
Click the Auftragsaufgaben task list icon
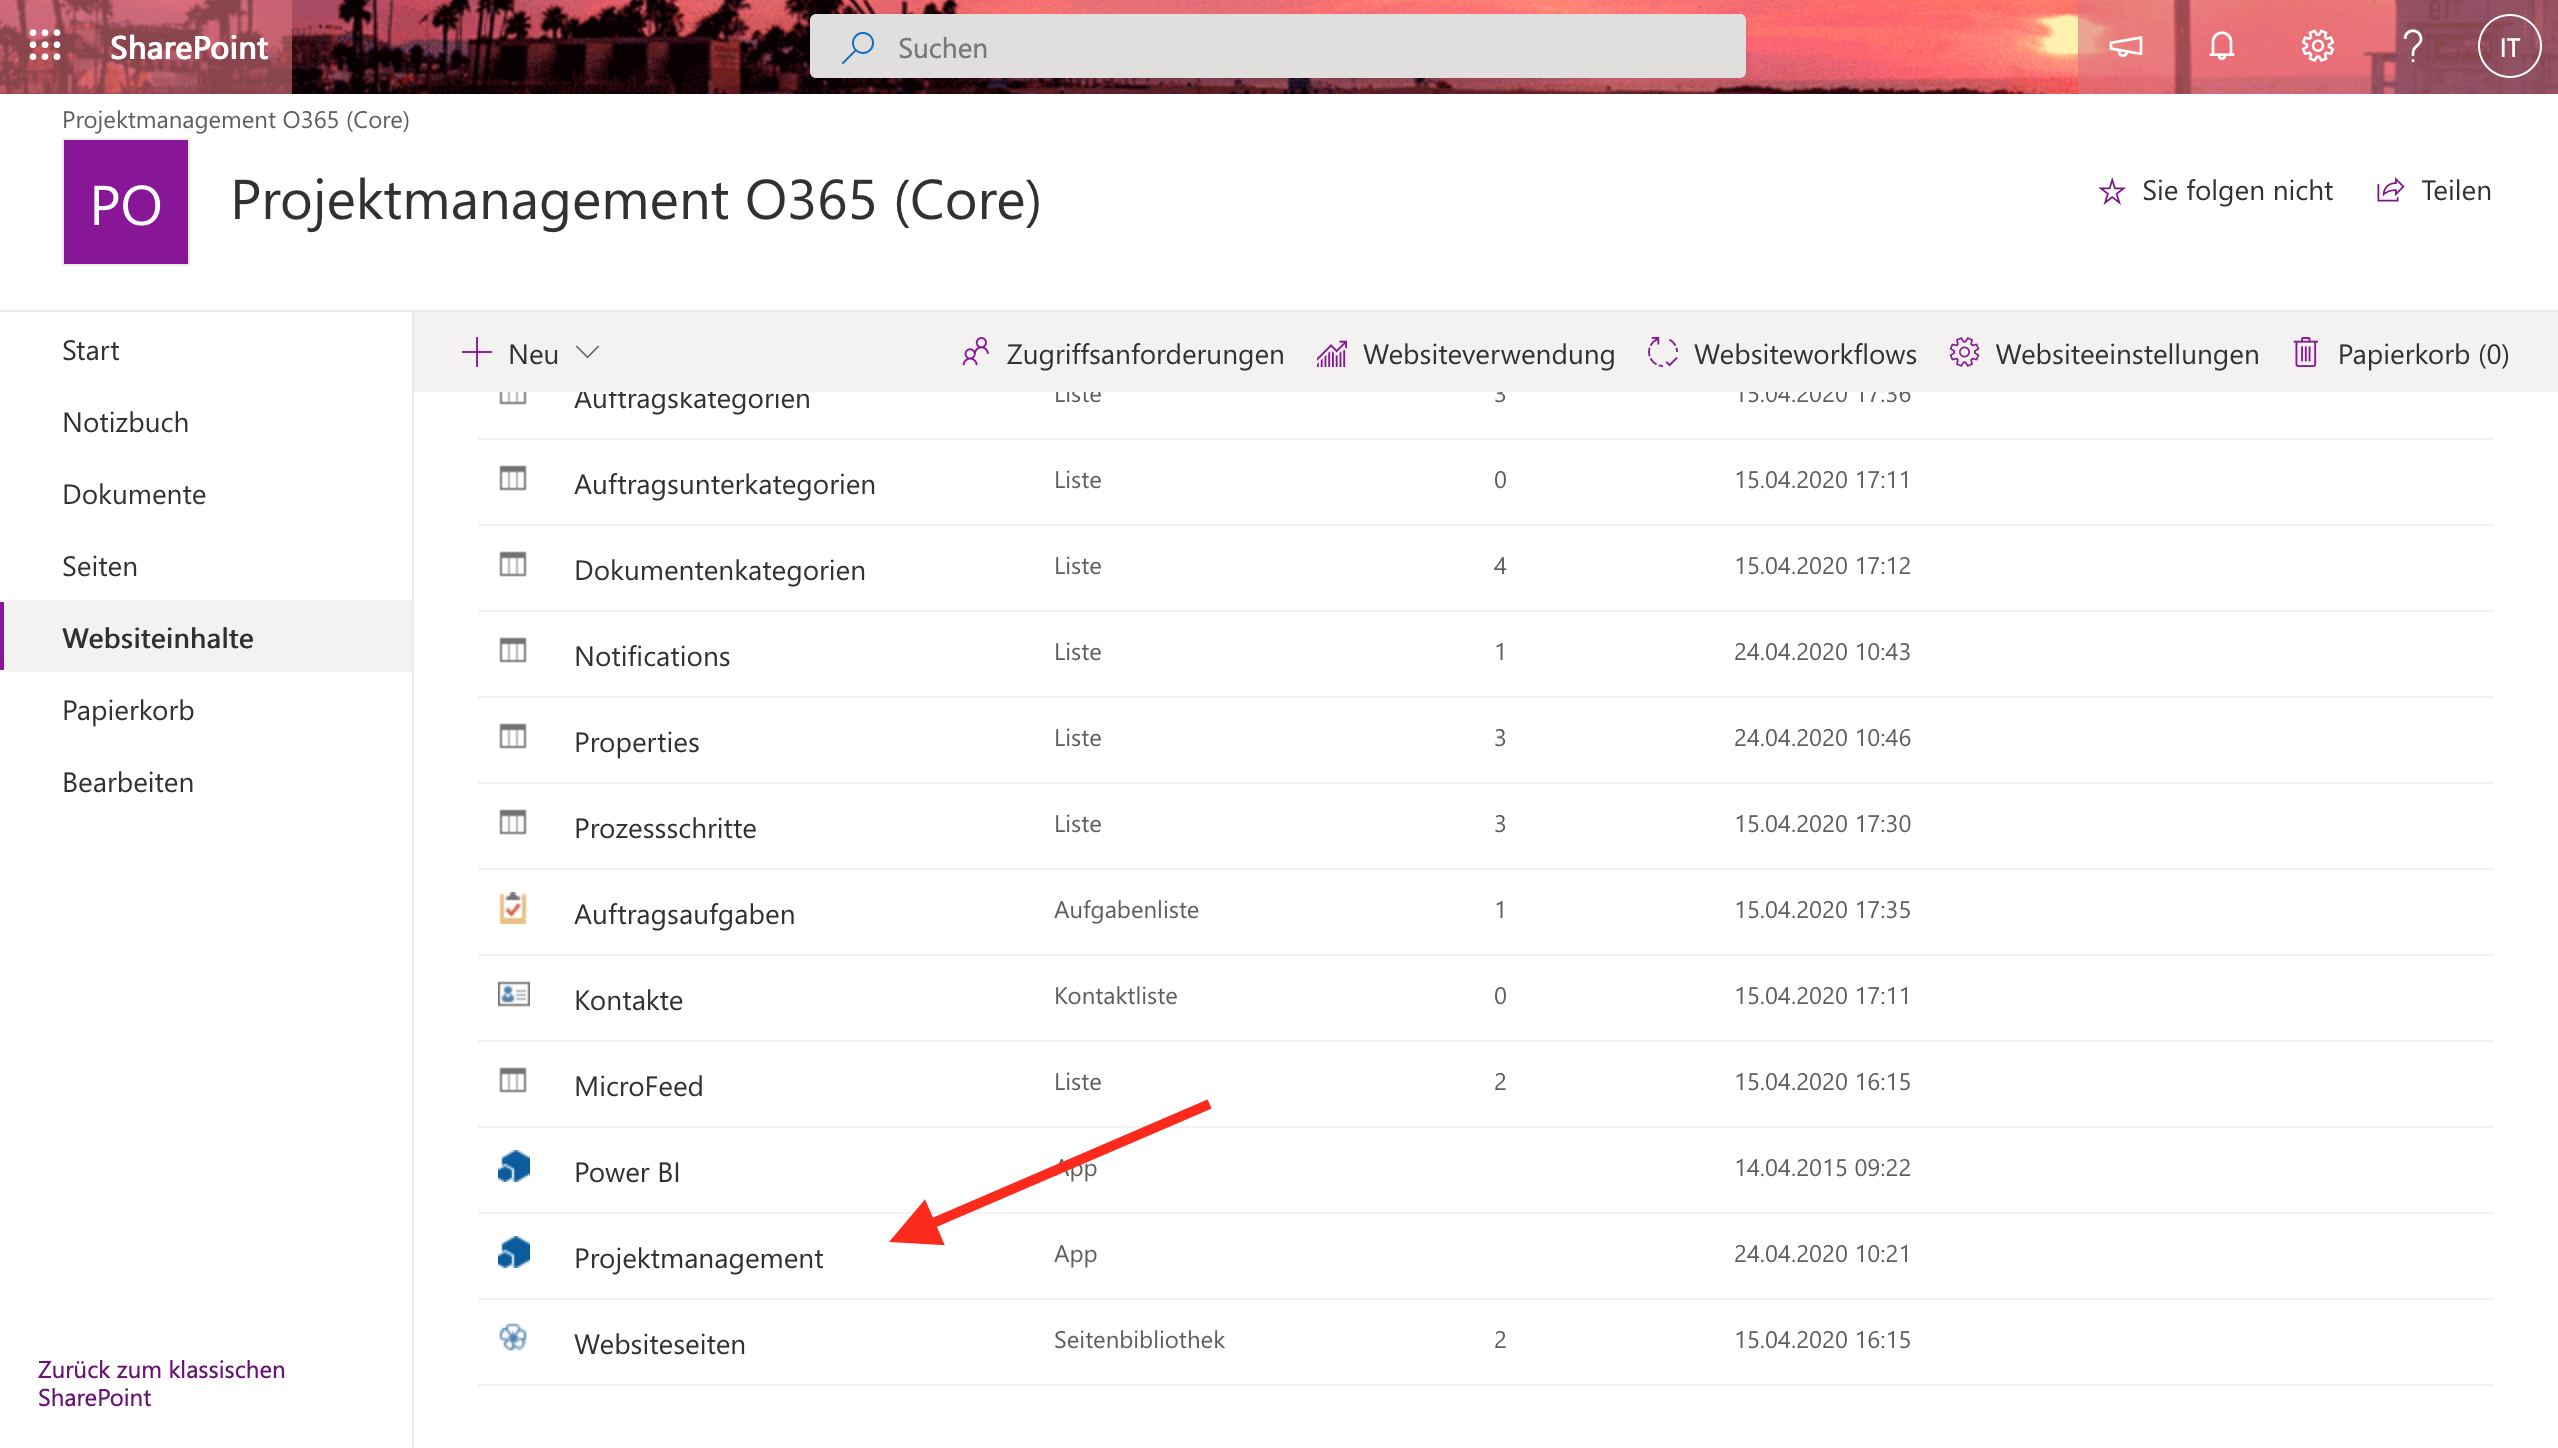[x=513, y=909]
